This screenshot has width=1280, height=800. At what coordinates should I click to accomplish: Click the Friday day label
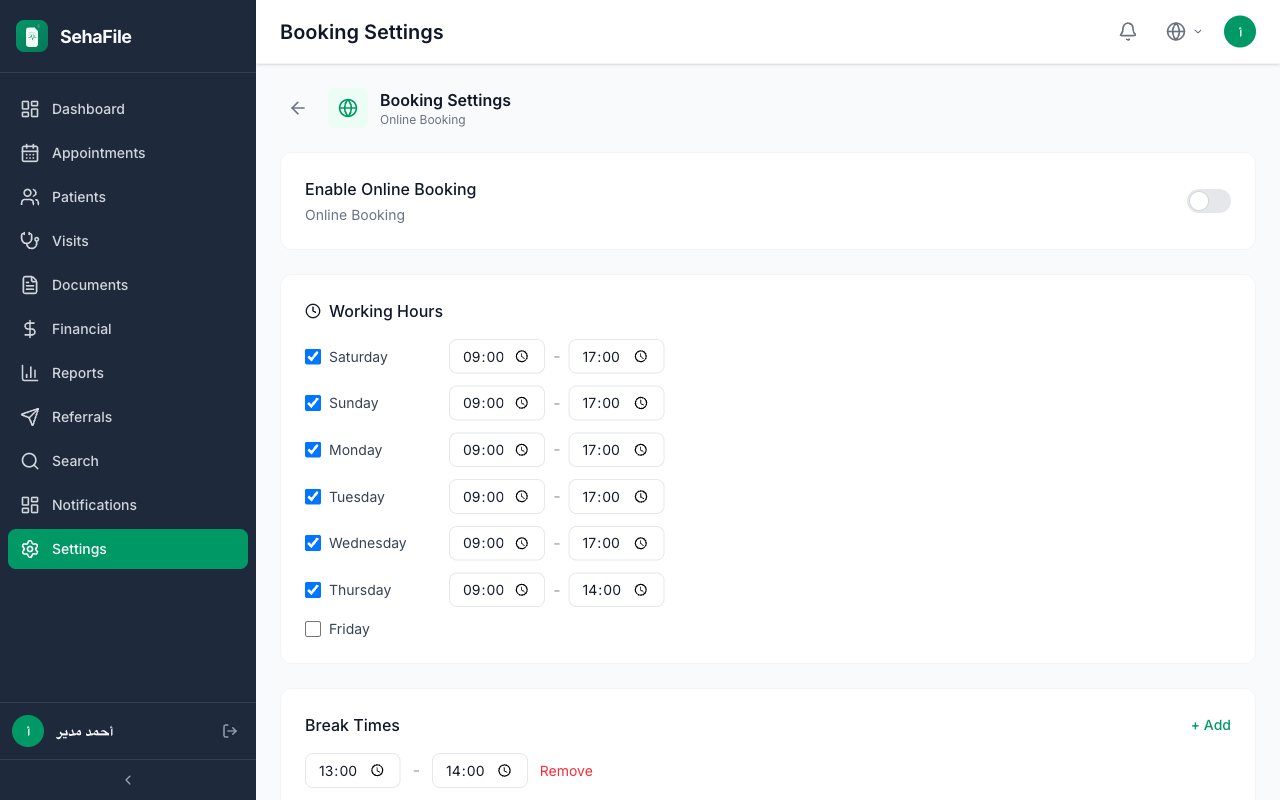[x=349, y=629]
